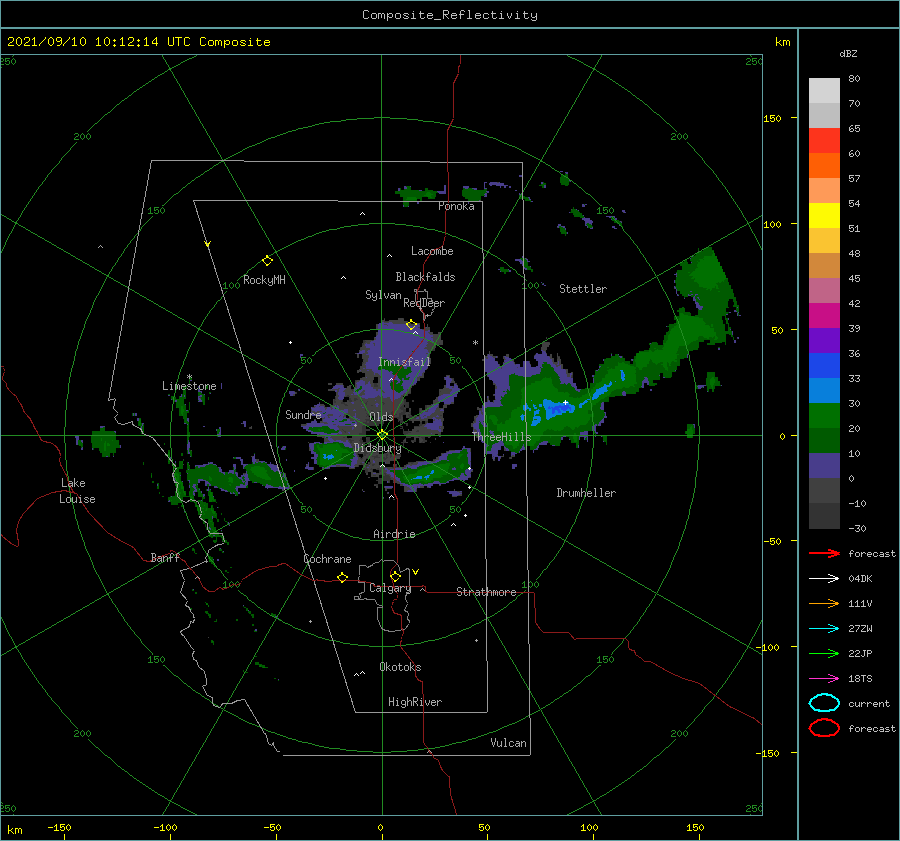Select the RockyMH label
The width and height of the screenshot is (900, 841).
click(264, 280)
